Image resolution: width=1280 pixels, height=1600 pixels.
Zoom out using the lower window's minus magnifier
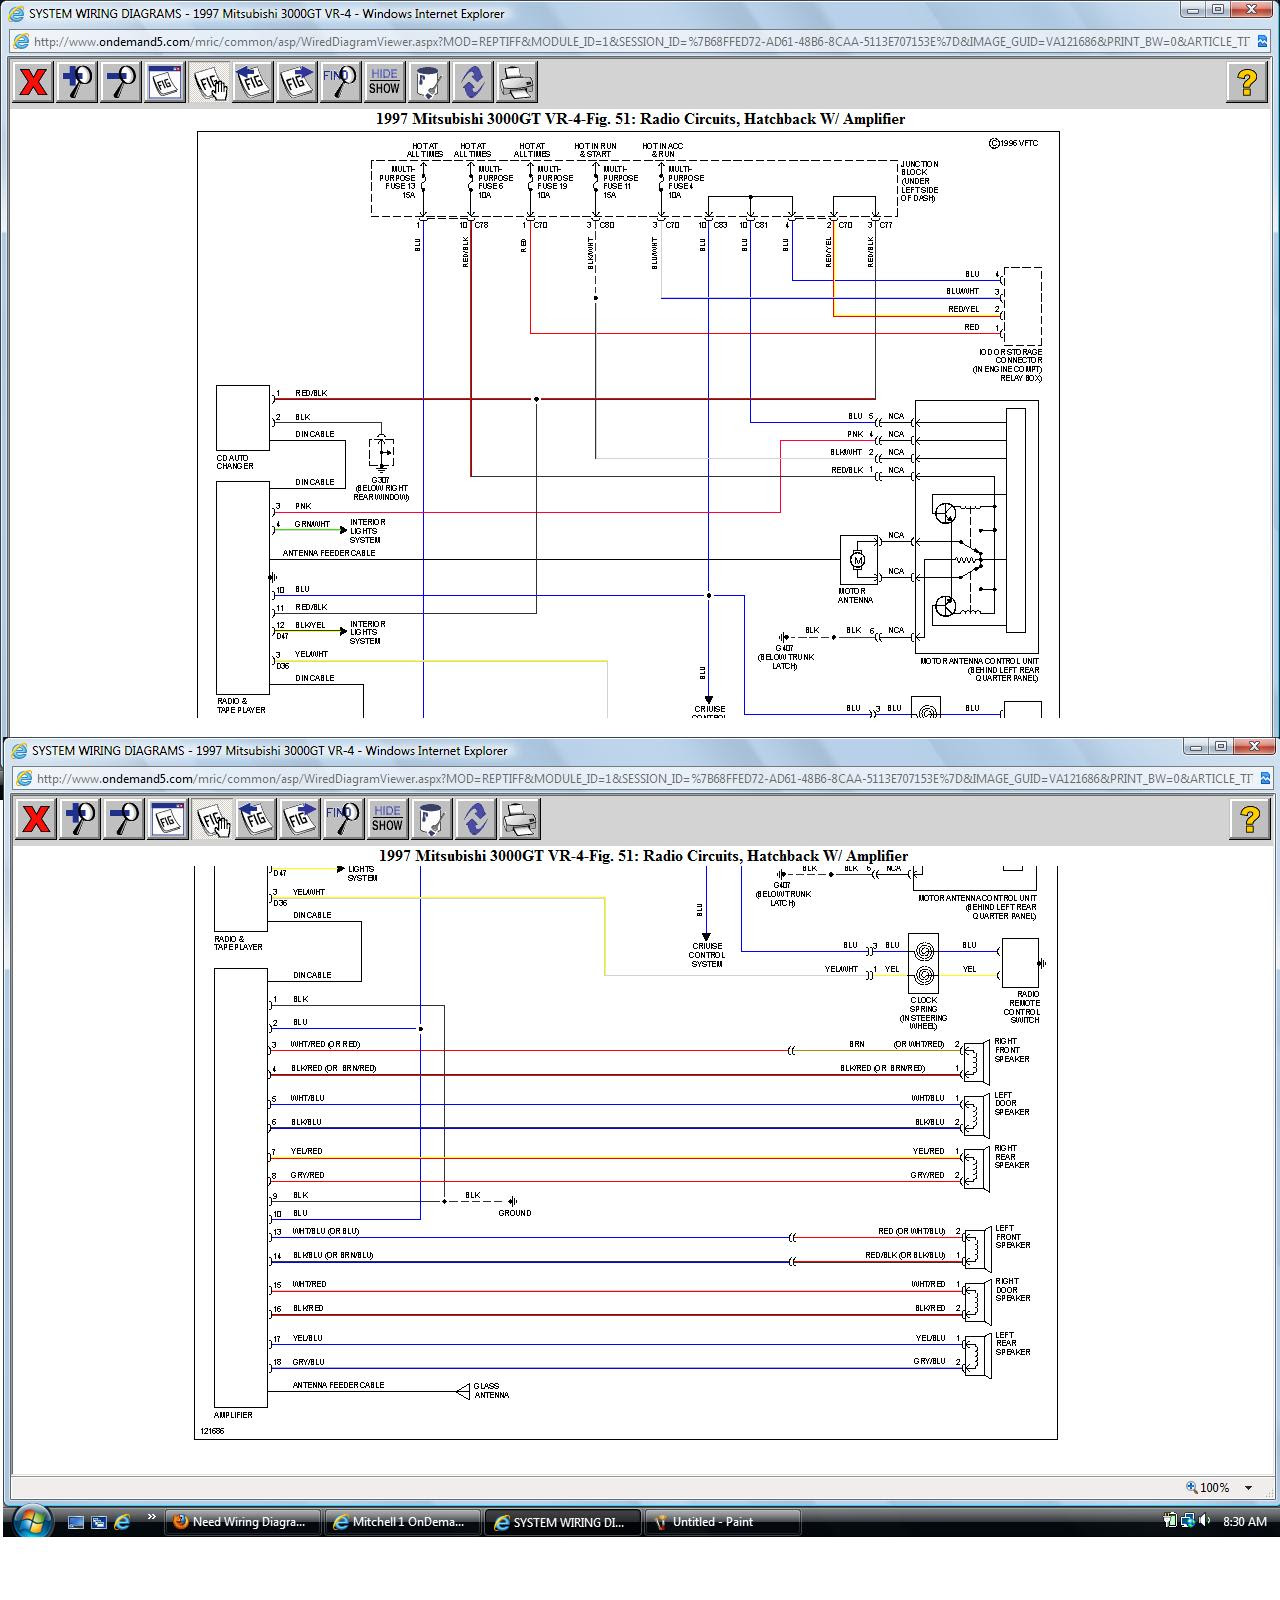coord(124,819)
